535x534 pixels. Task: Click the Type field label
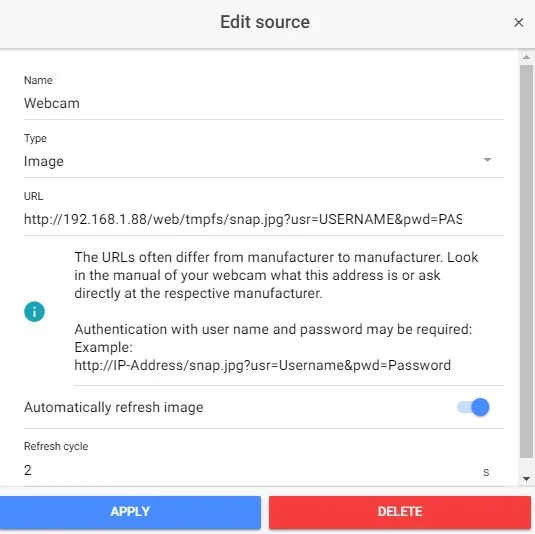click(35, 139)
